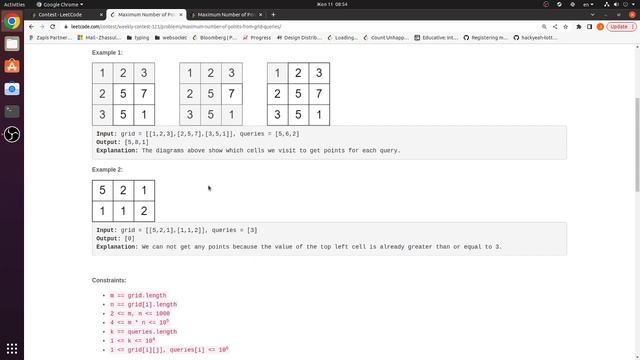Open OBS Studio from the dock
The height and width of the screenshot is (360, 640).
(12, 134)
